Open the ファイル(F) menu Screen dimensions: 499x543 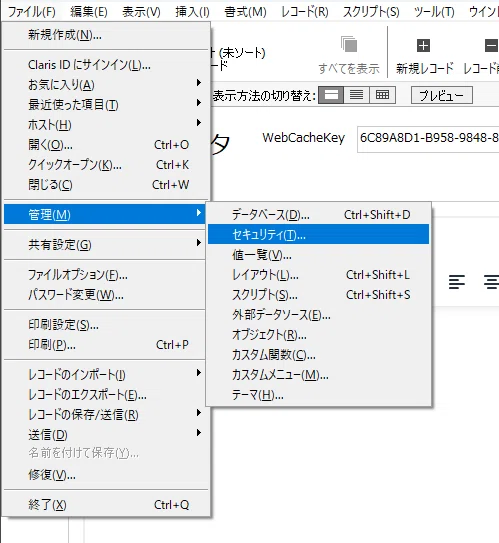(32, 12)
